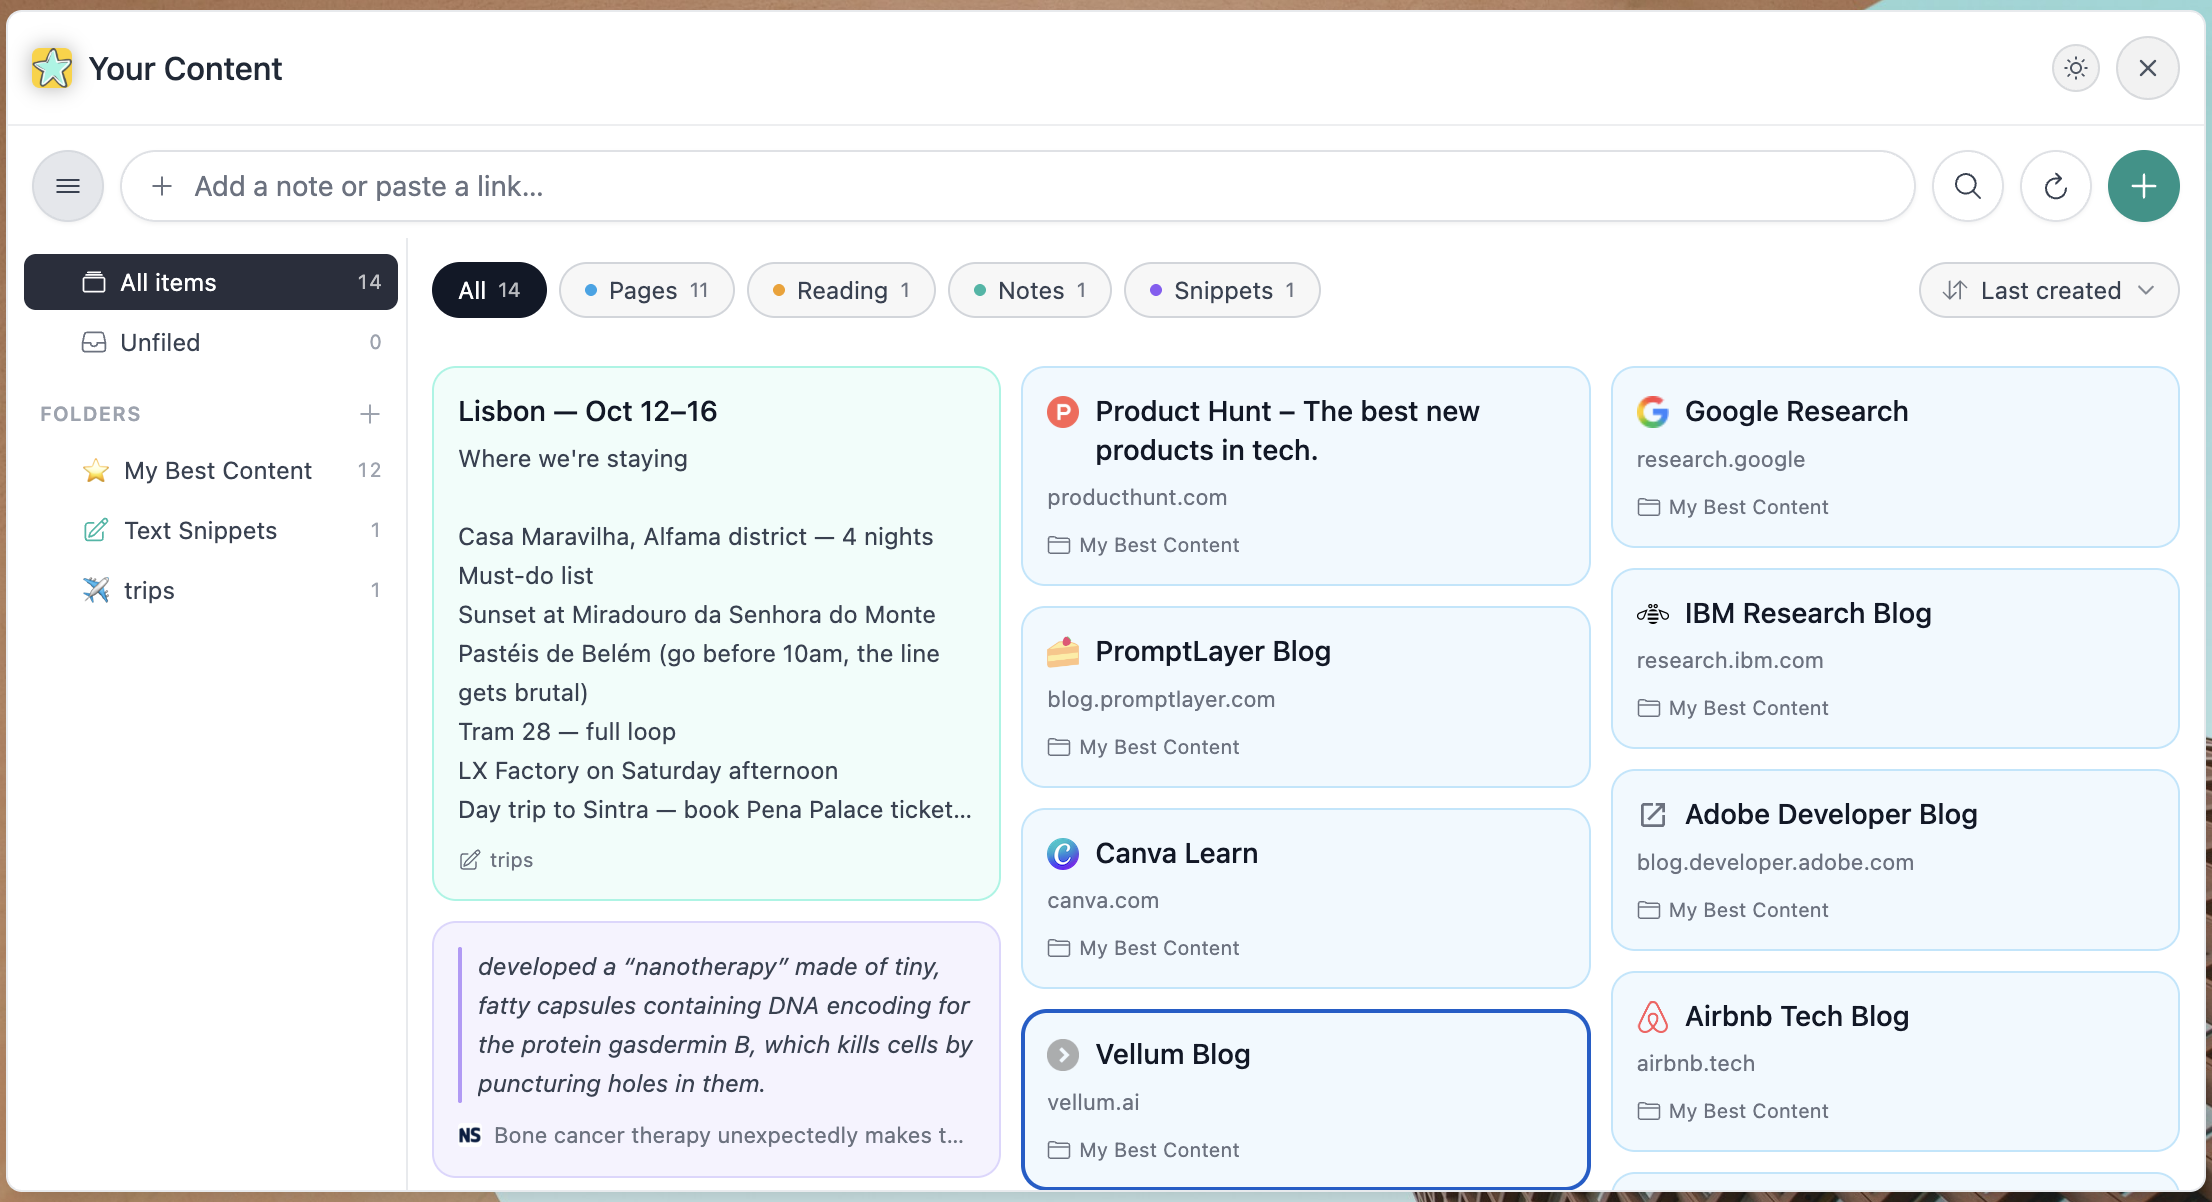
Task: Filter by the Snippets tab
Action: pyautogui.click(x=1222, y=290)
